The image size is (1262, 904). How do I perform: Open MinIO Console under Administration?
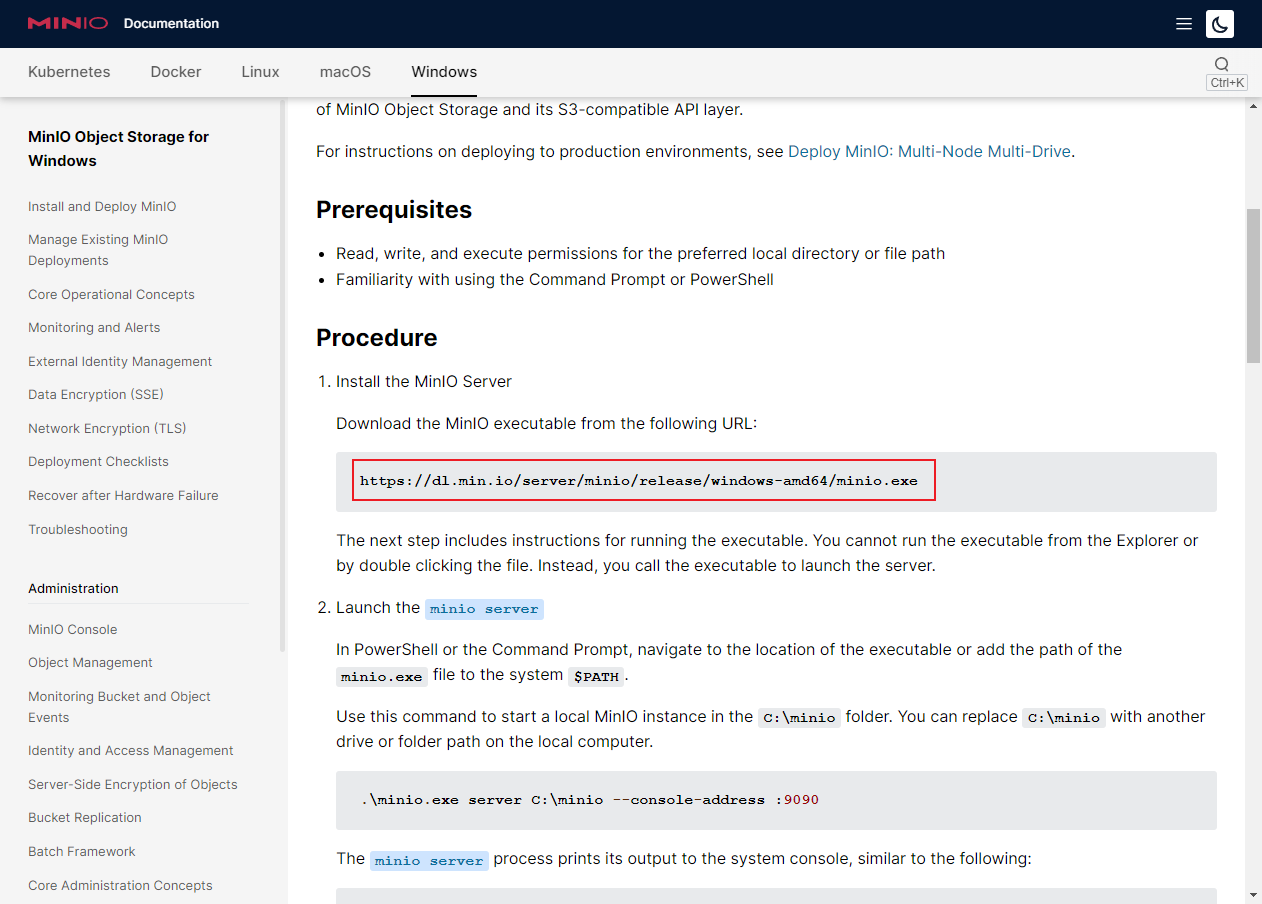[x=73, y=630]
